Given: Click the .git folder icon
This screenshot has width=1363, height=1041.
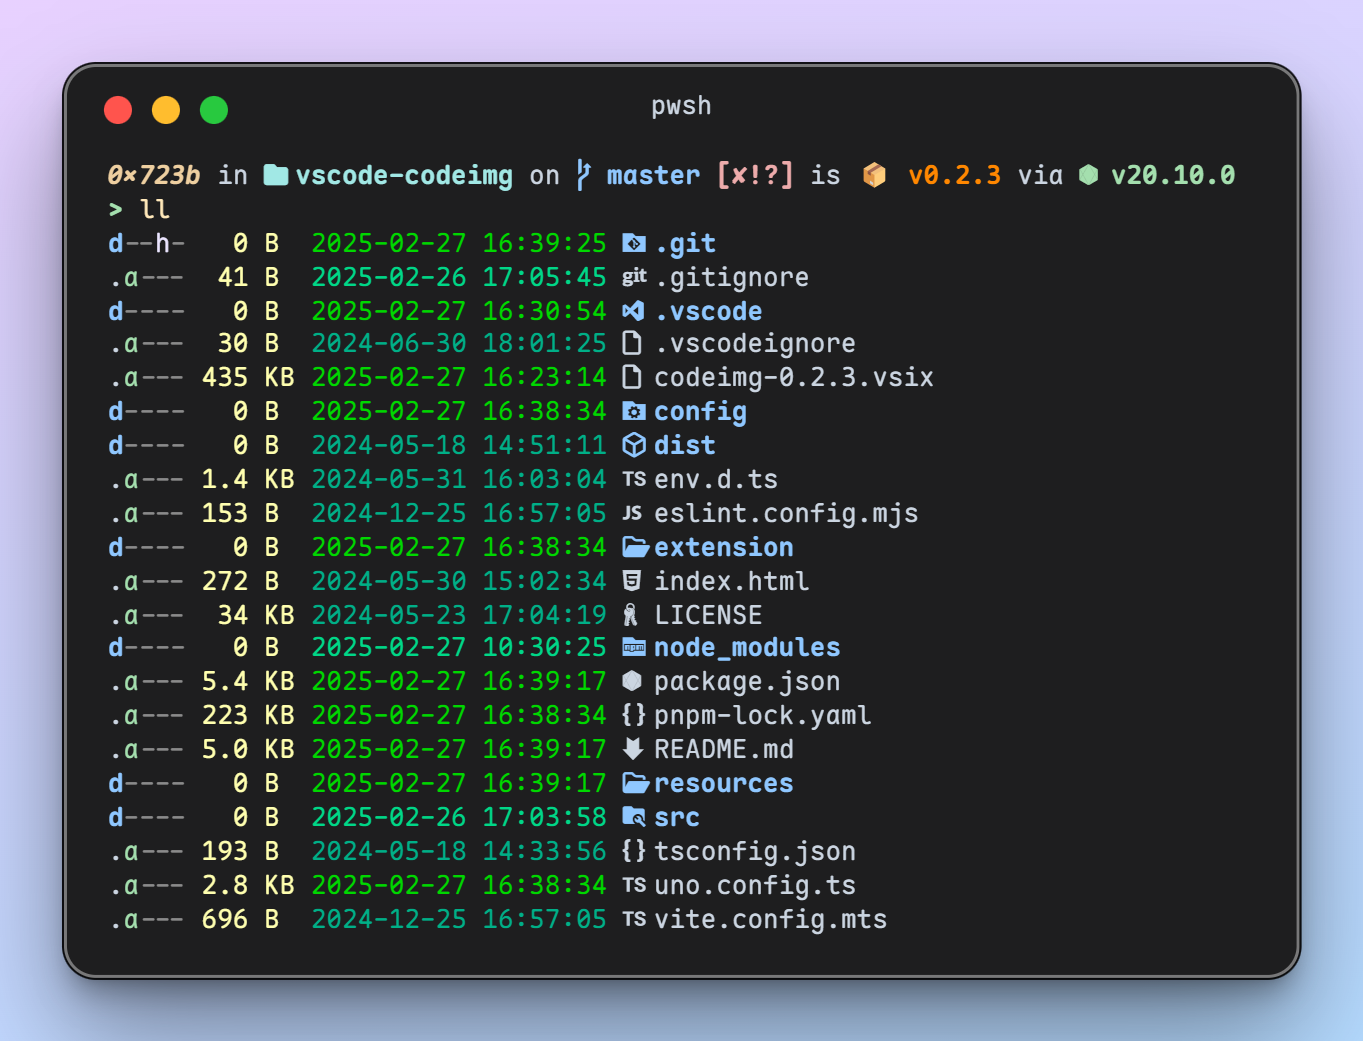Looking at the screenshot, I should [636, 242].
